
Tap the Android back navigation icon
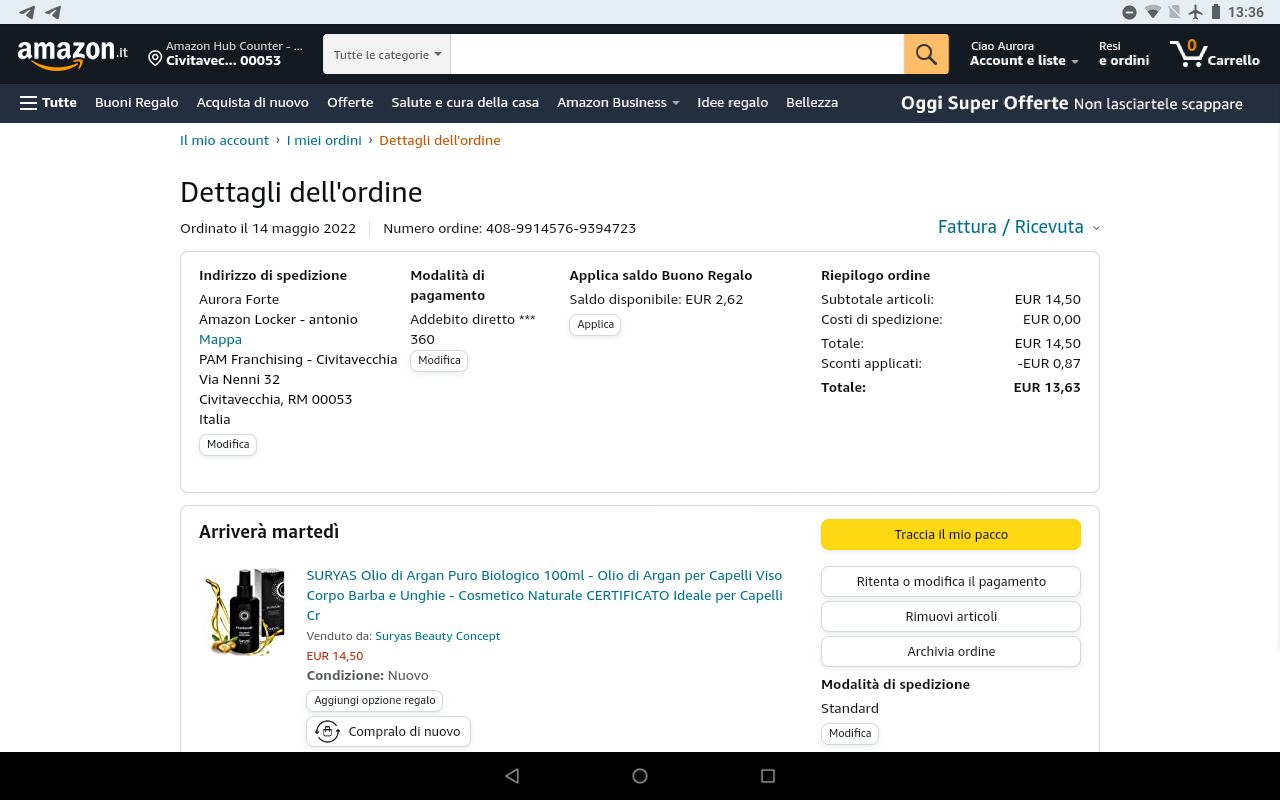point(512,776)
